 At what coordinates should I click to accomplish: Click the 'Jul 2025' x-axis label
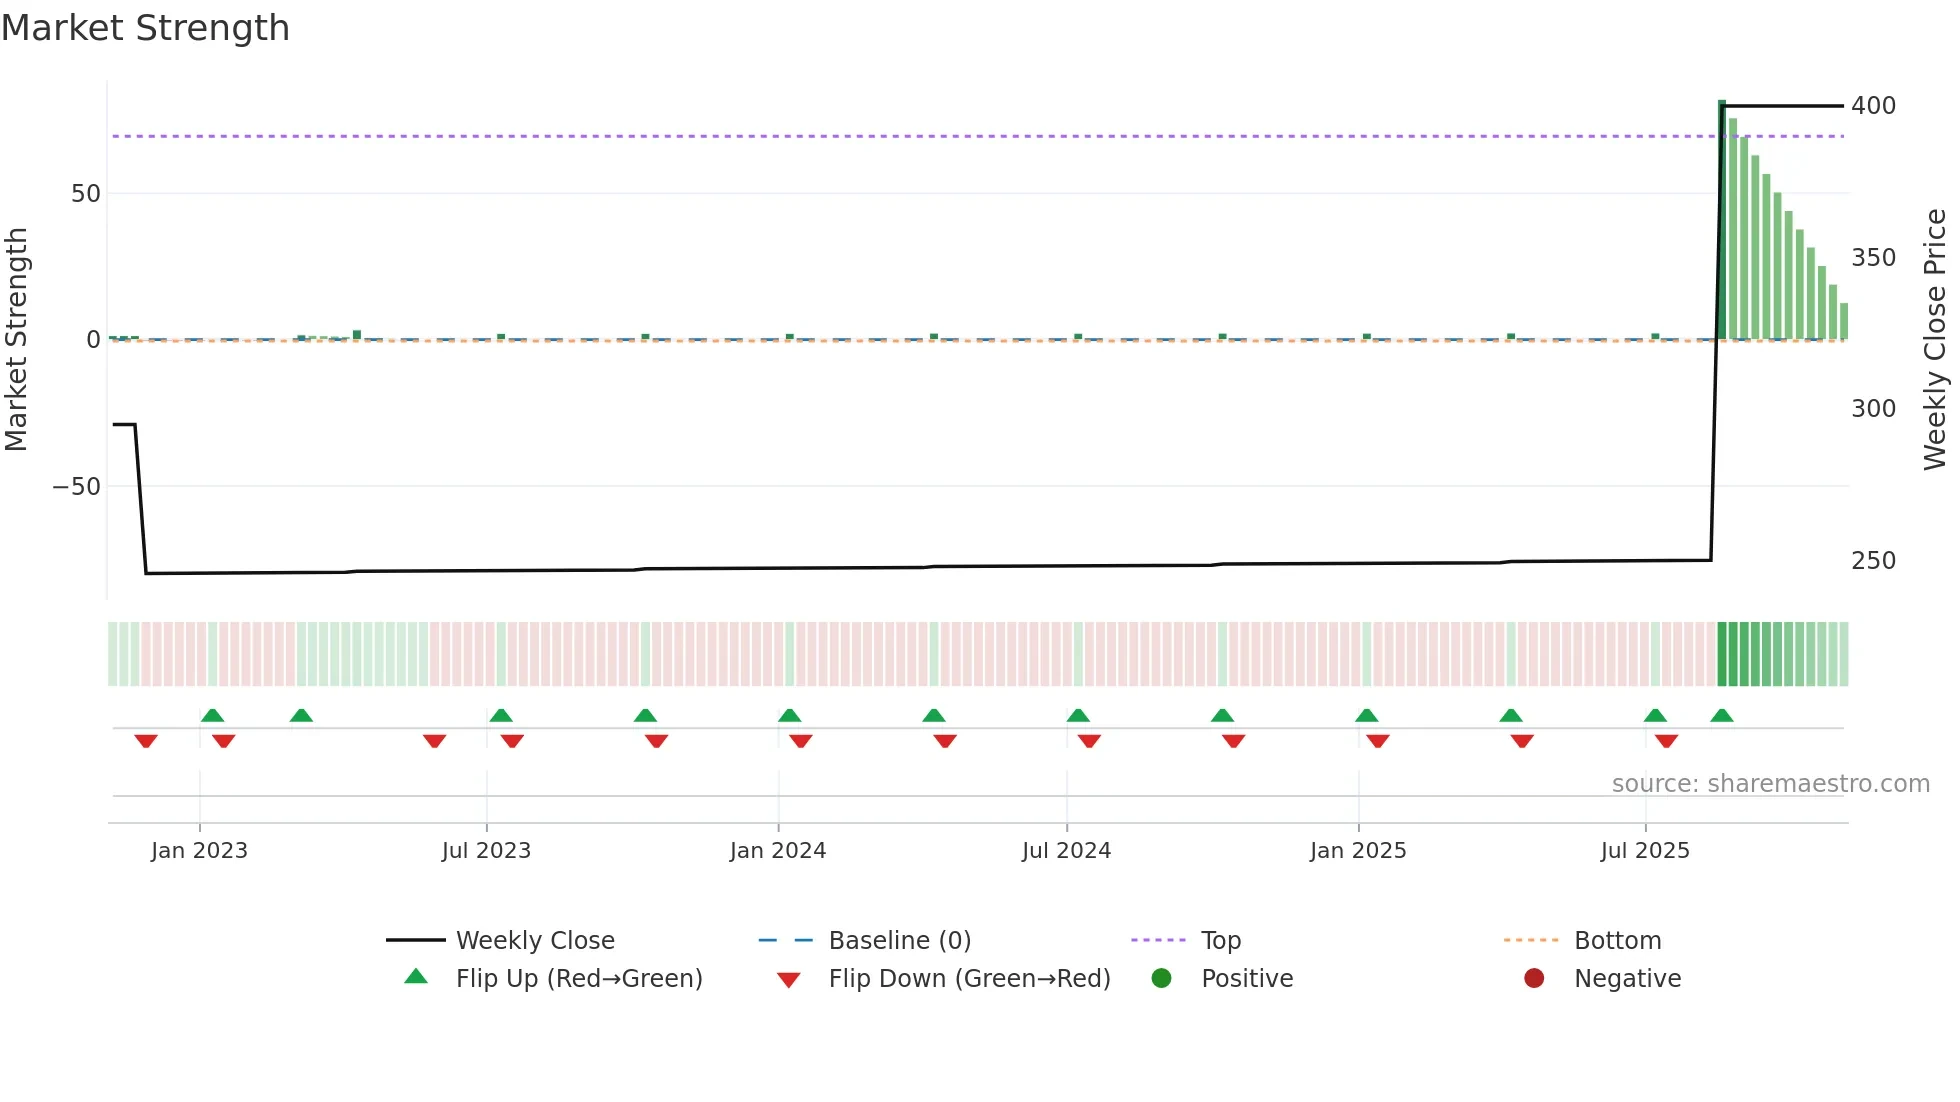tap(1645, 851)
